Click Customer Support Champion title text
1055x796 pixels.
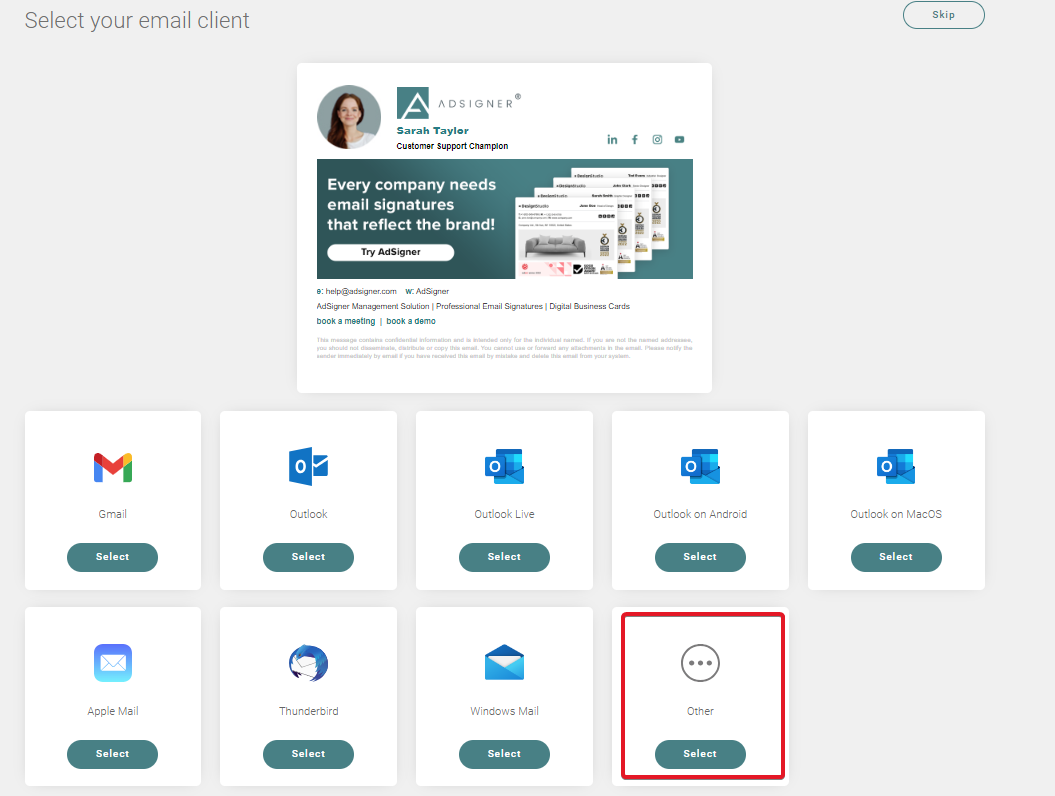452,146
